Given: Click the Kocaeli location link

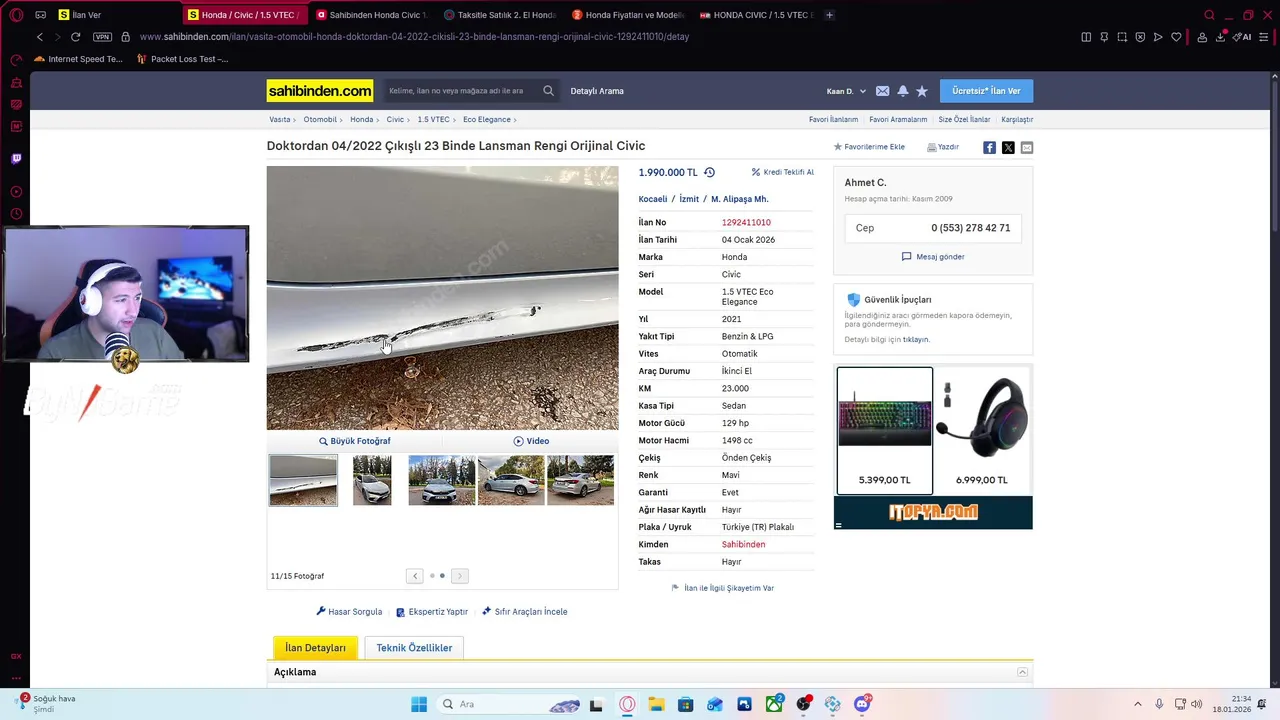Looking at the screenshot, I should pos(653,199).
